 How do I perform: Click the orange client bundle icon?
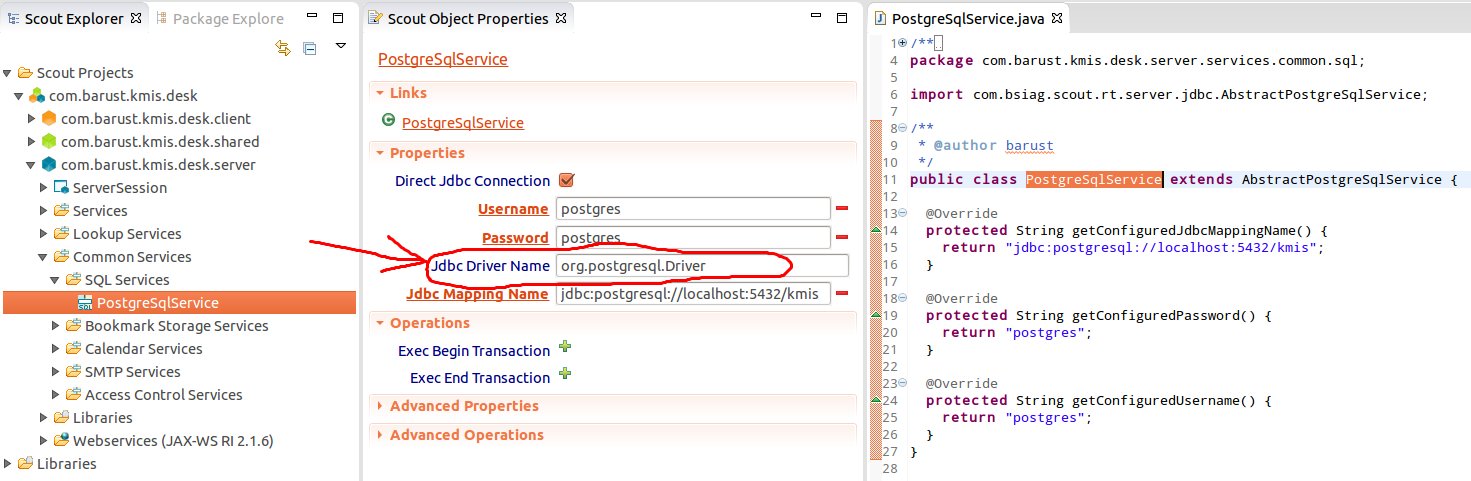click(49, 118)
